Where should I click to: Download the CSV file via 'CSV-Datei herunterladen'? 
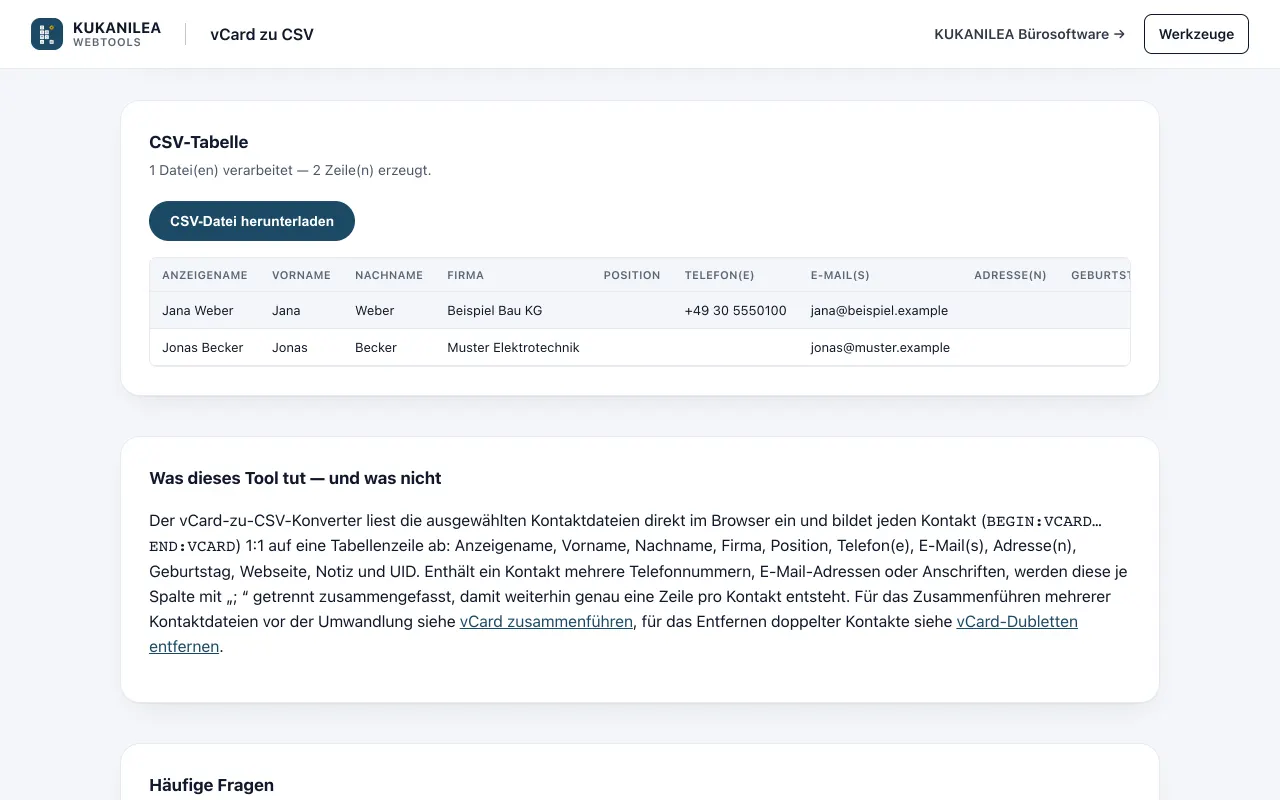coord(252,221)
